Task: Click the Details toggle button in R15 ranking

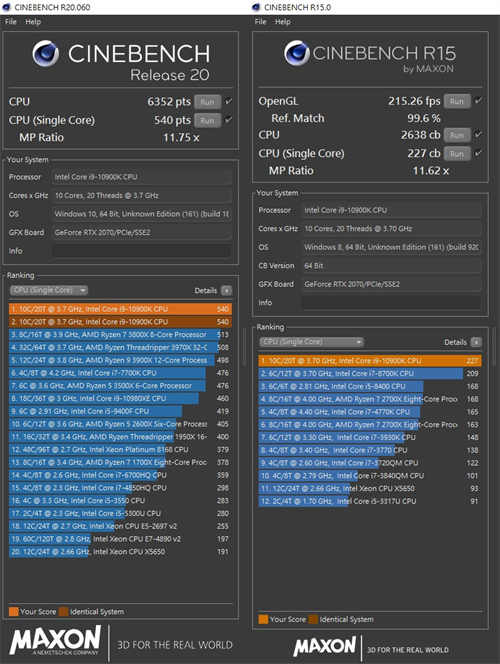Action: pos(476,342)
